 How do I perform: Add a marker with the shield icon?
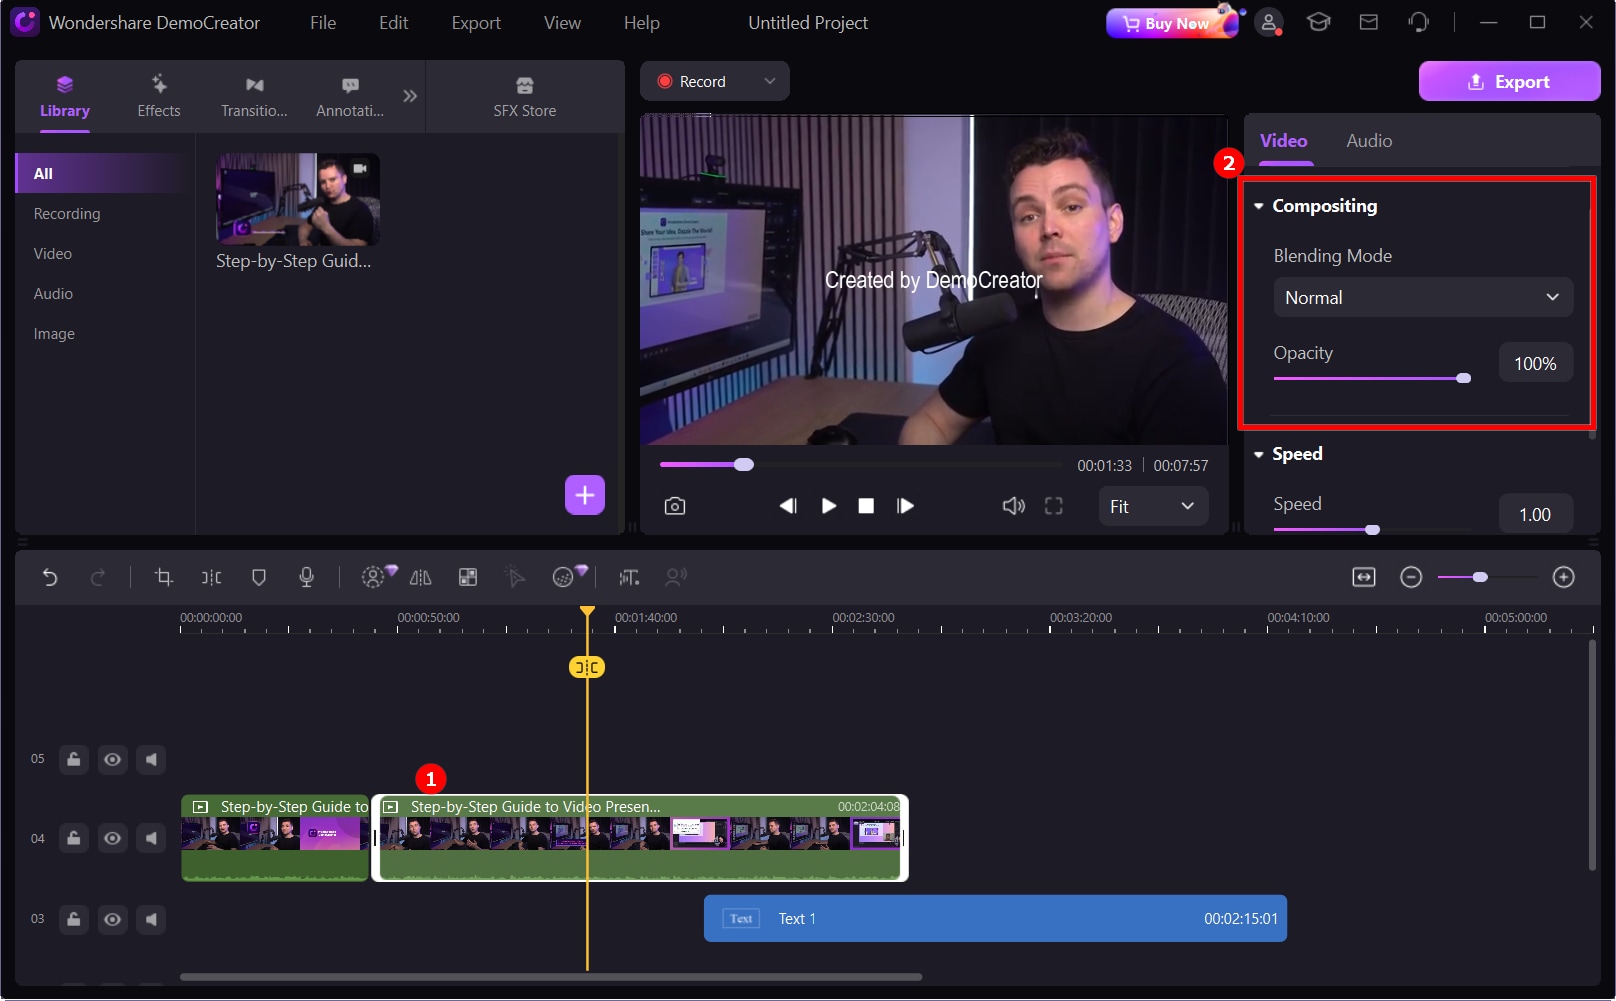click(259, 577)
